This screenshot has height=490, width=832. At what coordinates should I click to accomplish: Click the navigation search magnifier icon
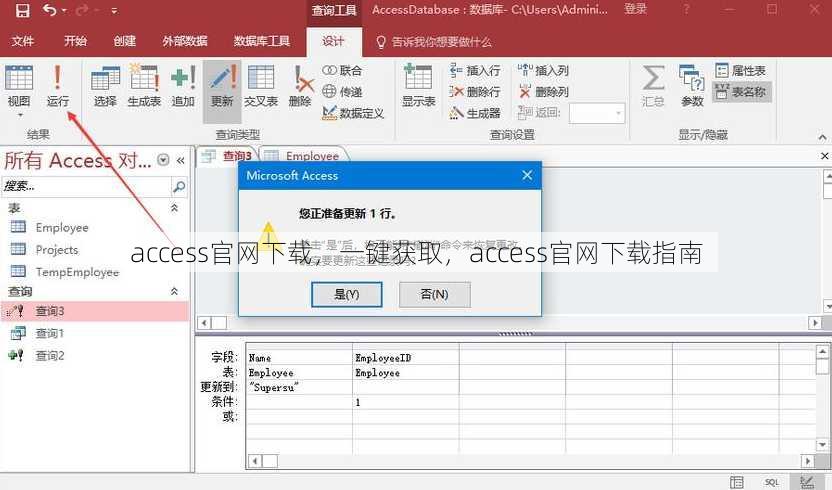tap(179, 186)
